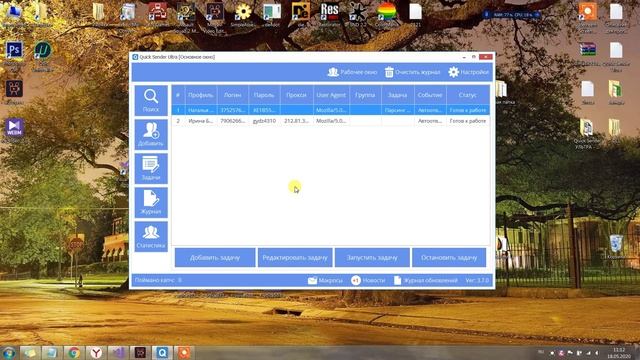
Task: Open the rainbow-colored desktop icon
Action: [386, 15]
